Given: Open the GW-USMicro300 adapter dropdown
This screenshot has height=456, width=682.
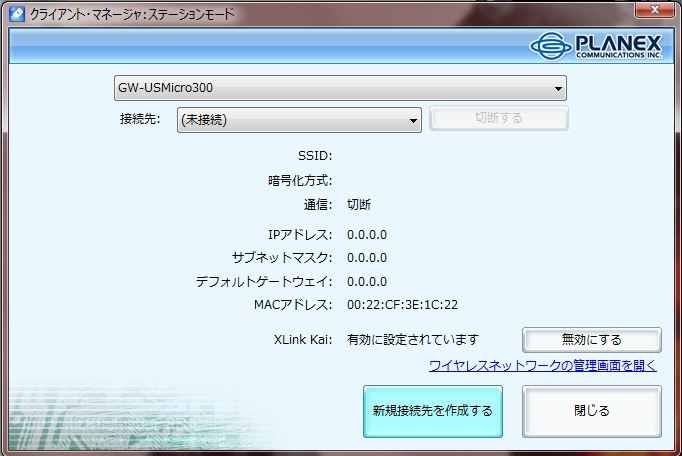Looking at the screenshot, I should (x=340, y=88).
